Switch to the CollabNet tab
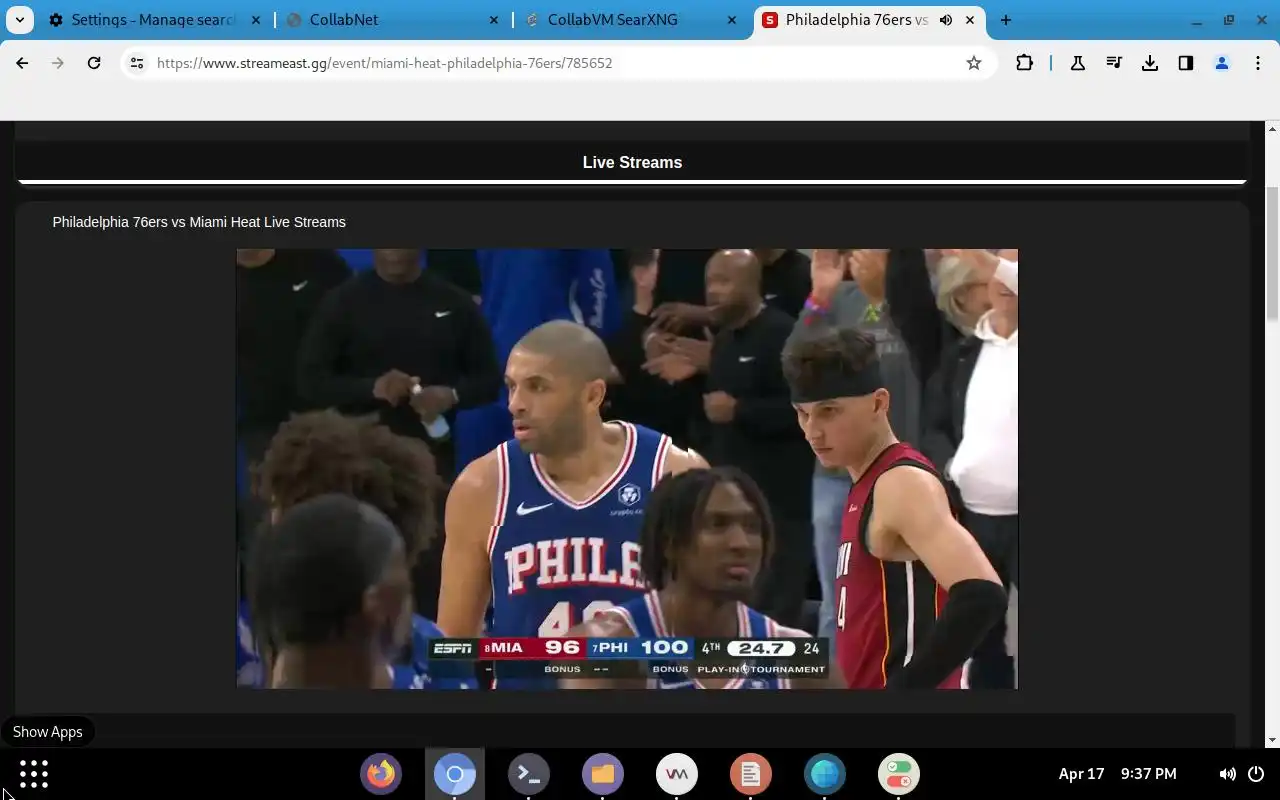 point(394,20)
